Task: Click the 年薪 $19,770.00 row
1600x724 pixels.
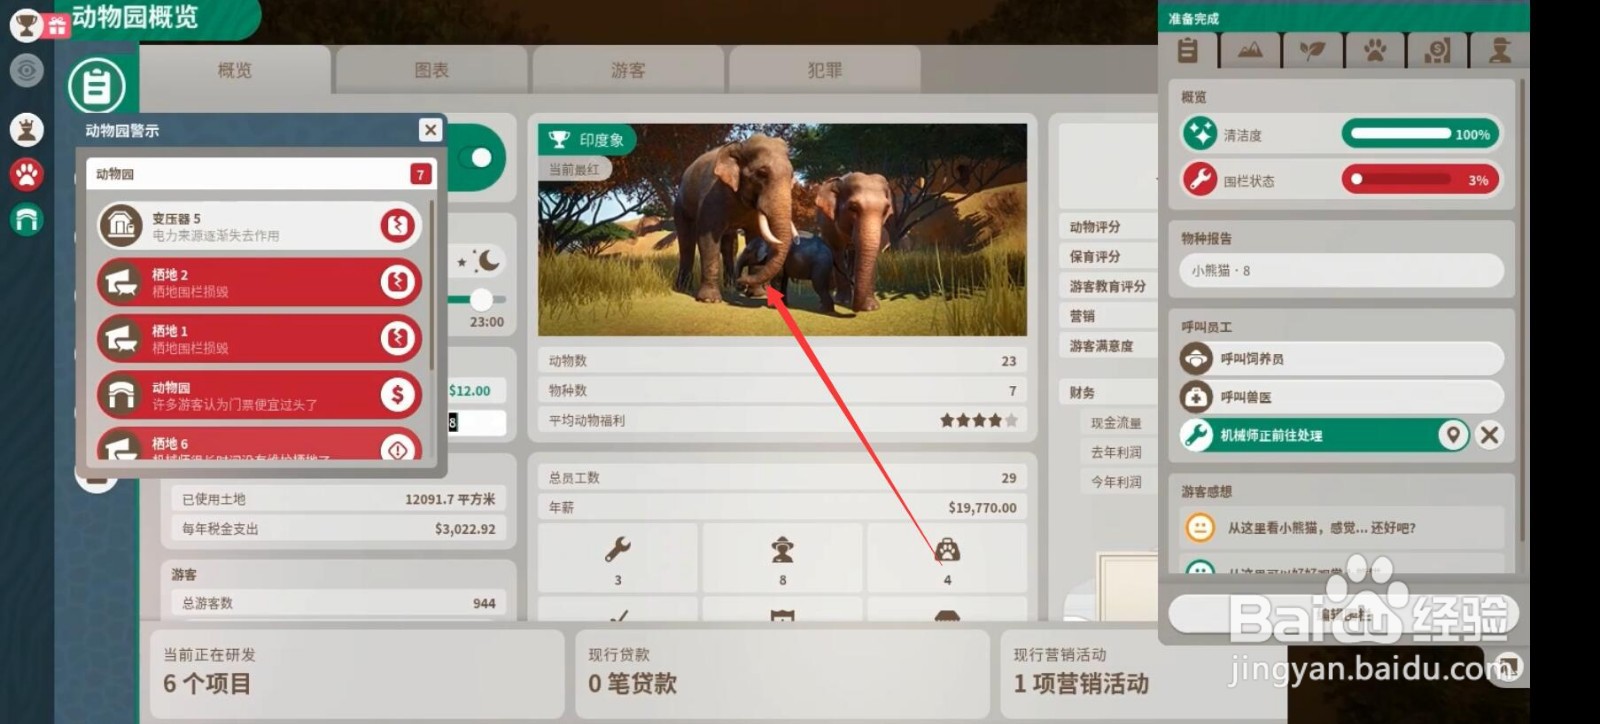Action: point(782,507)
